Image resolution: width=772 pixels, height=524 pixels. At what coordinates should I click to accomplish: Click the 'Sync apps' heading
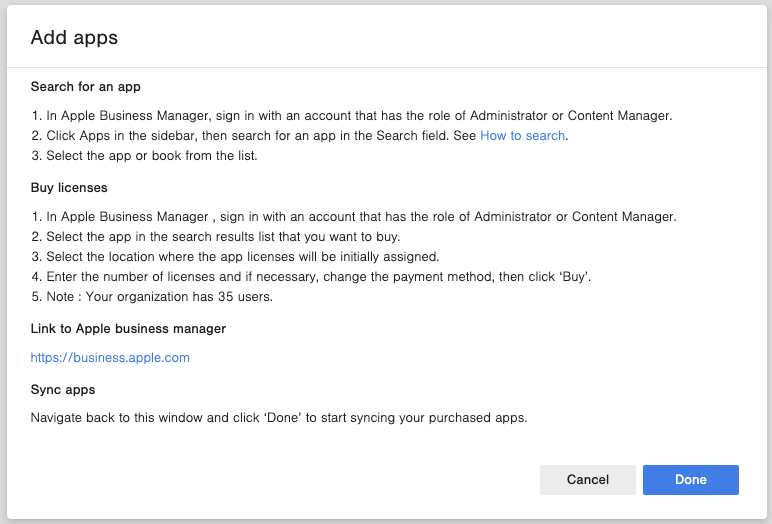(x=63, y=390)
